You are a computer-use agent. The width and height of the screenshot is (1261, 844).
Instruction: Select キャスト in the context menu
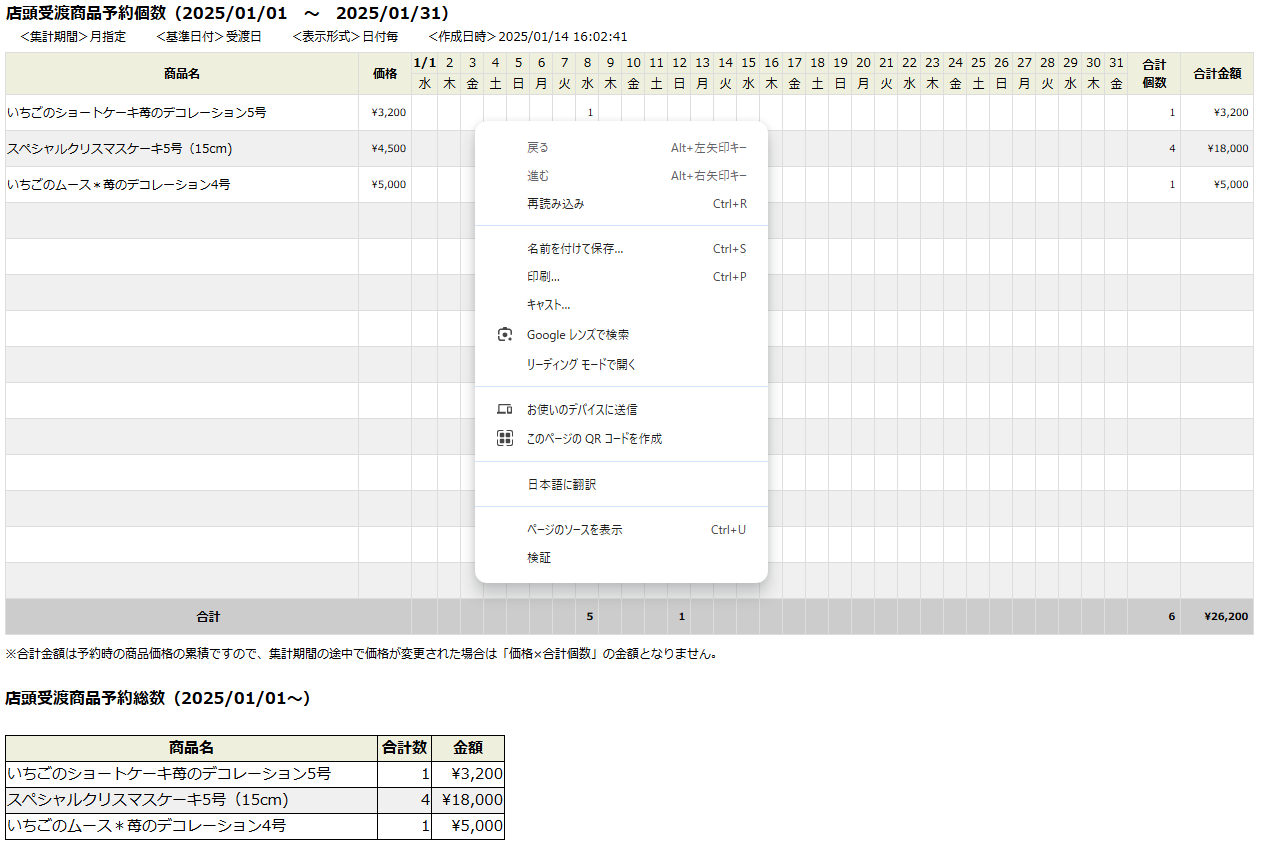(x=548, y=305)
